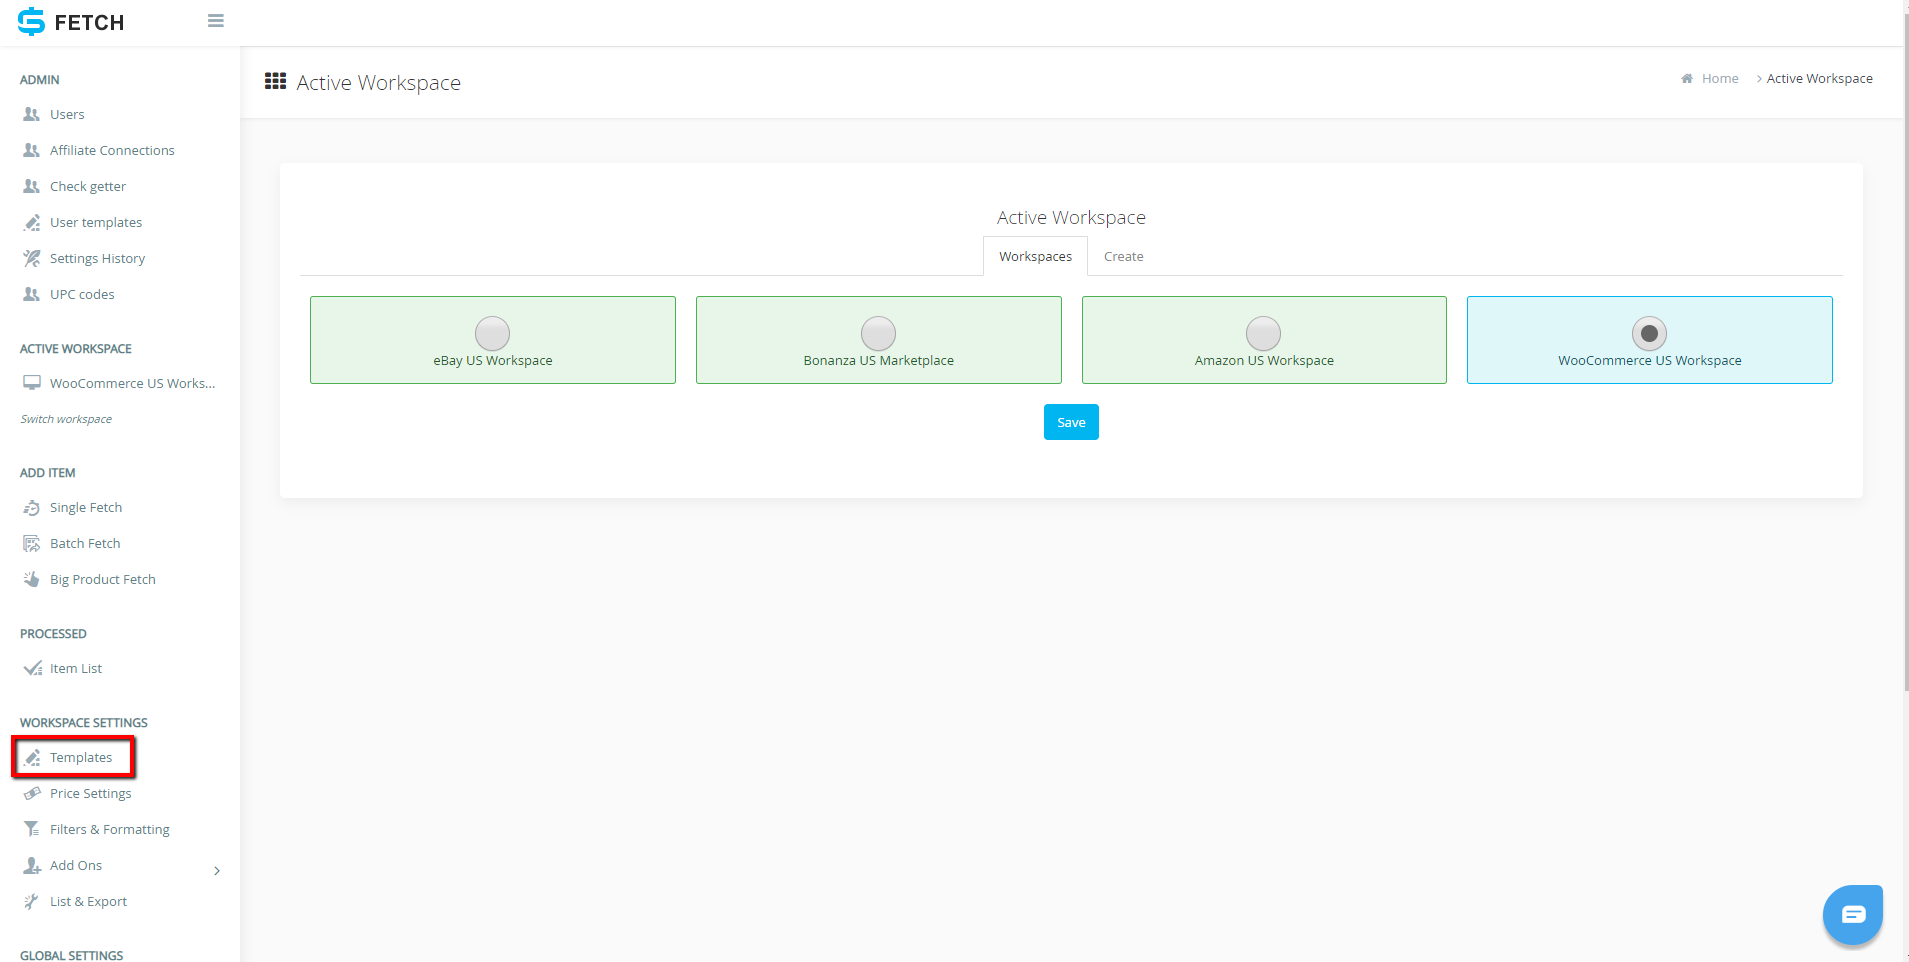The width and height of the screenshot is (1909, 962).
Task: Click the Bonanza US Marketplace label
Action: point(878,360)
